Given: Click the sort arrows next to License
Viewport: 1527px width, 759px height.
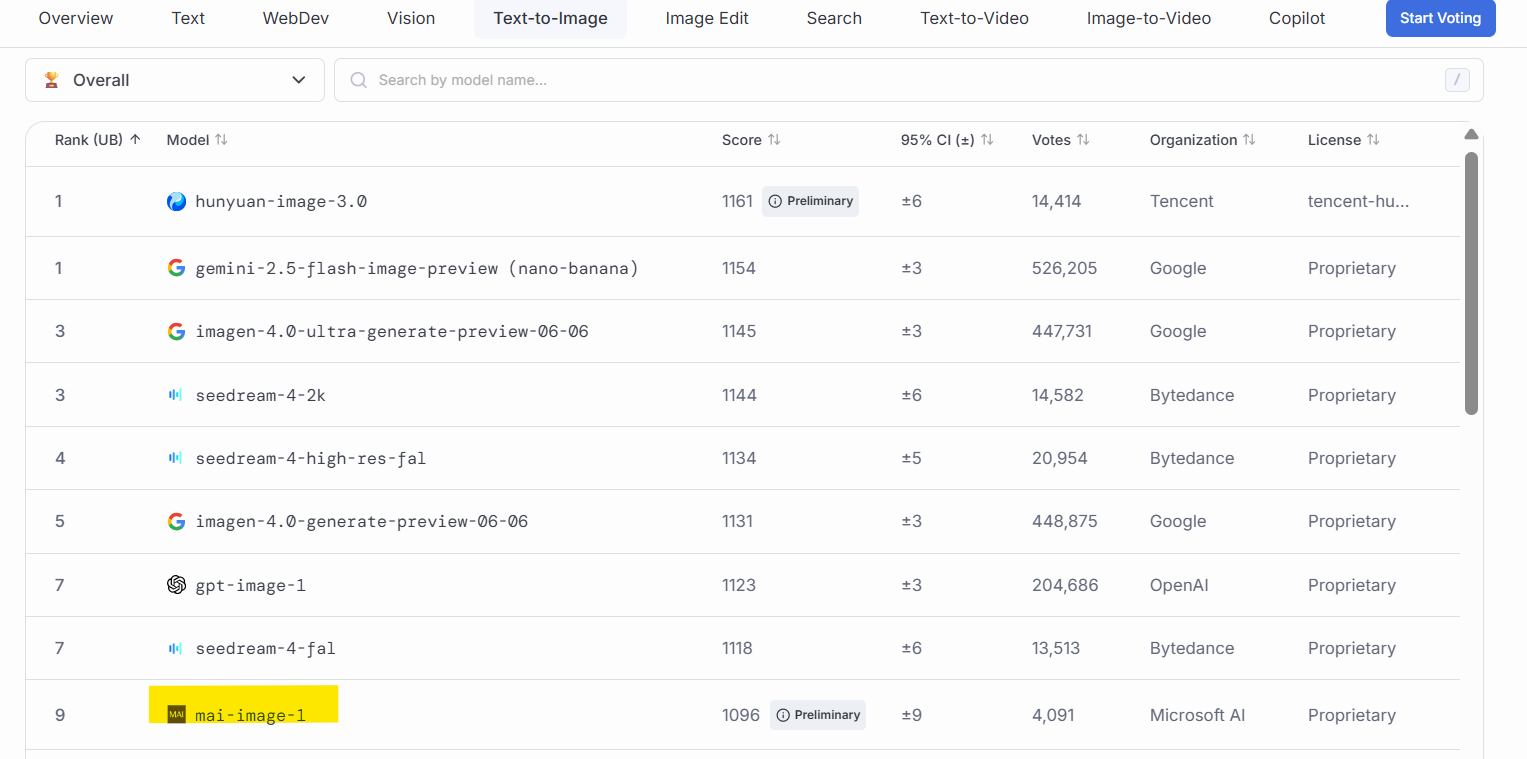Looking at the screenshot, I should tap(1373, 140).
